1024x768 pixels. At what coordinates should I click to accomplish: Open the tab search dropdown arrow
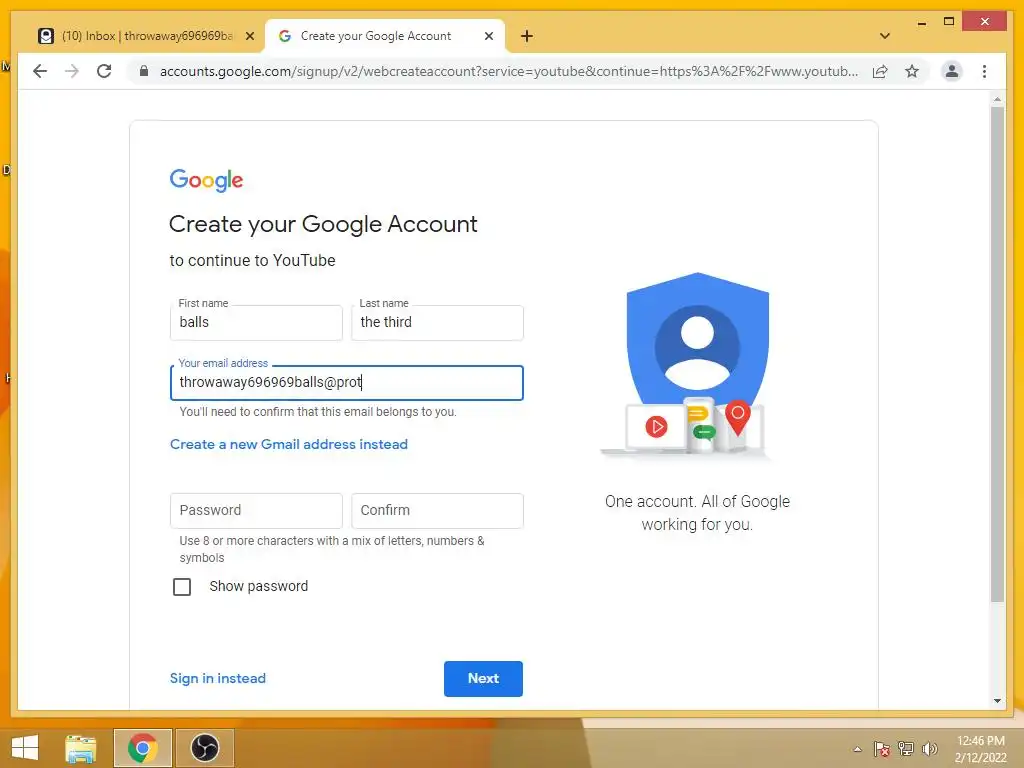click(884, 36)
